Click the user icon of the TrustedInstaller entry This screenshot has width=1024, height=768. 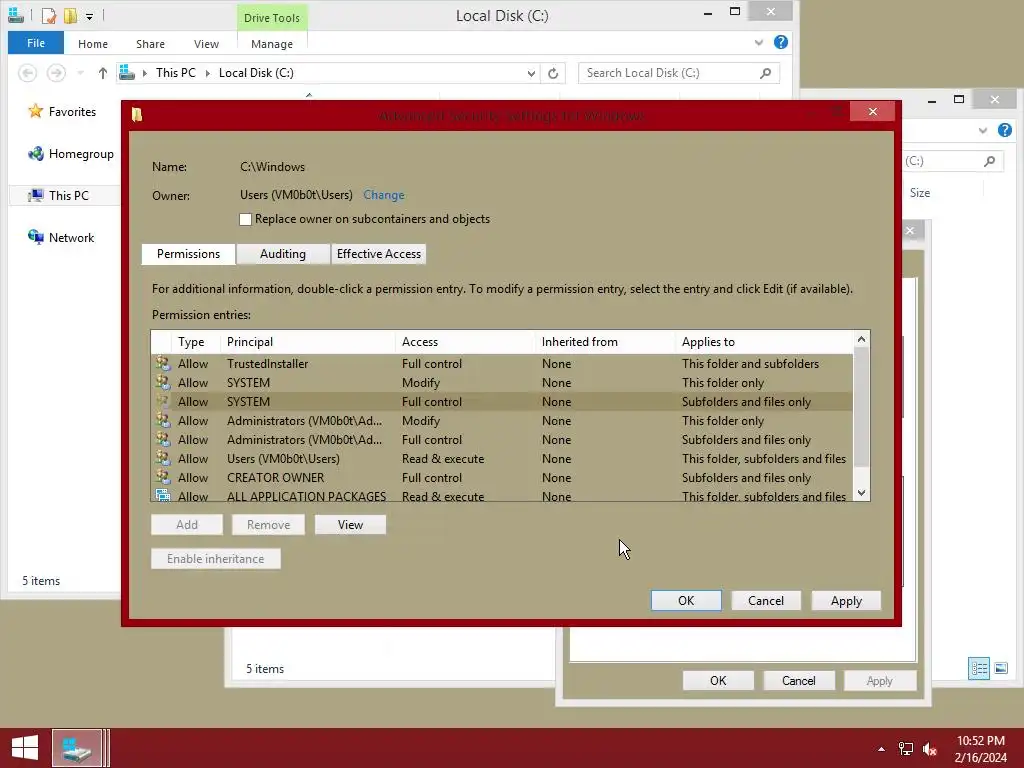click(x=163, y=363)
